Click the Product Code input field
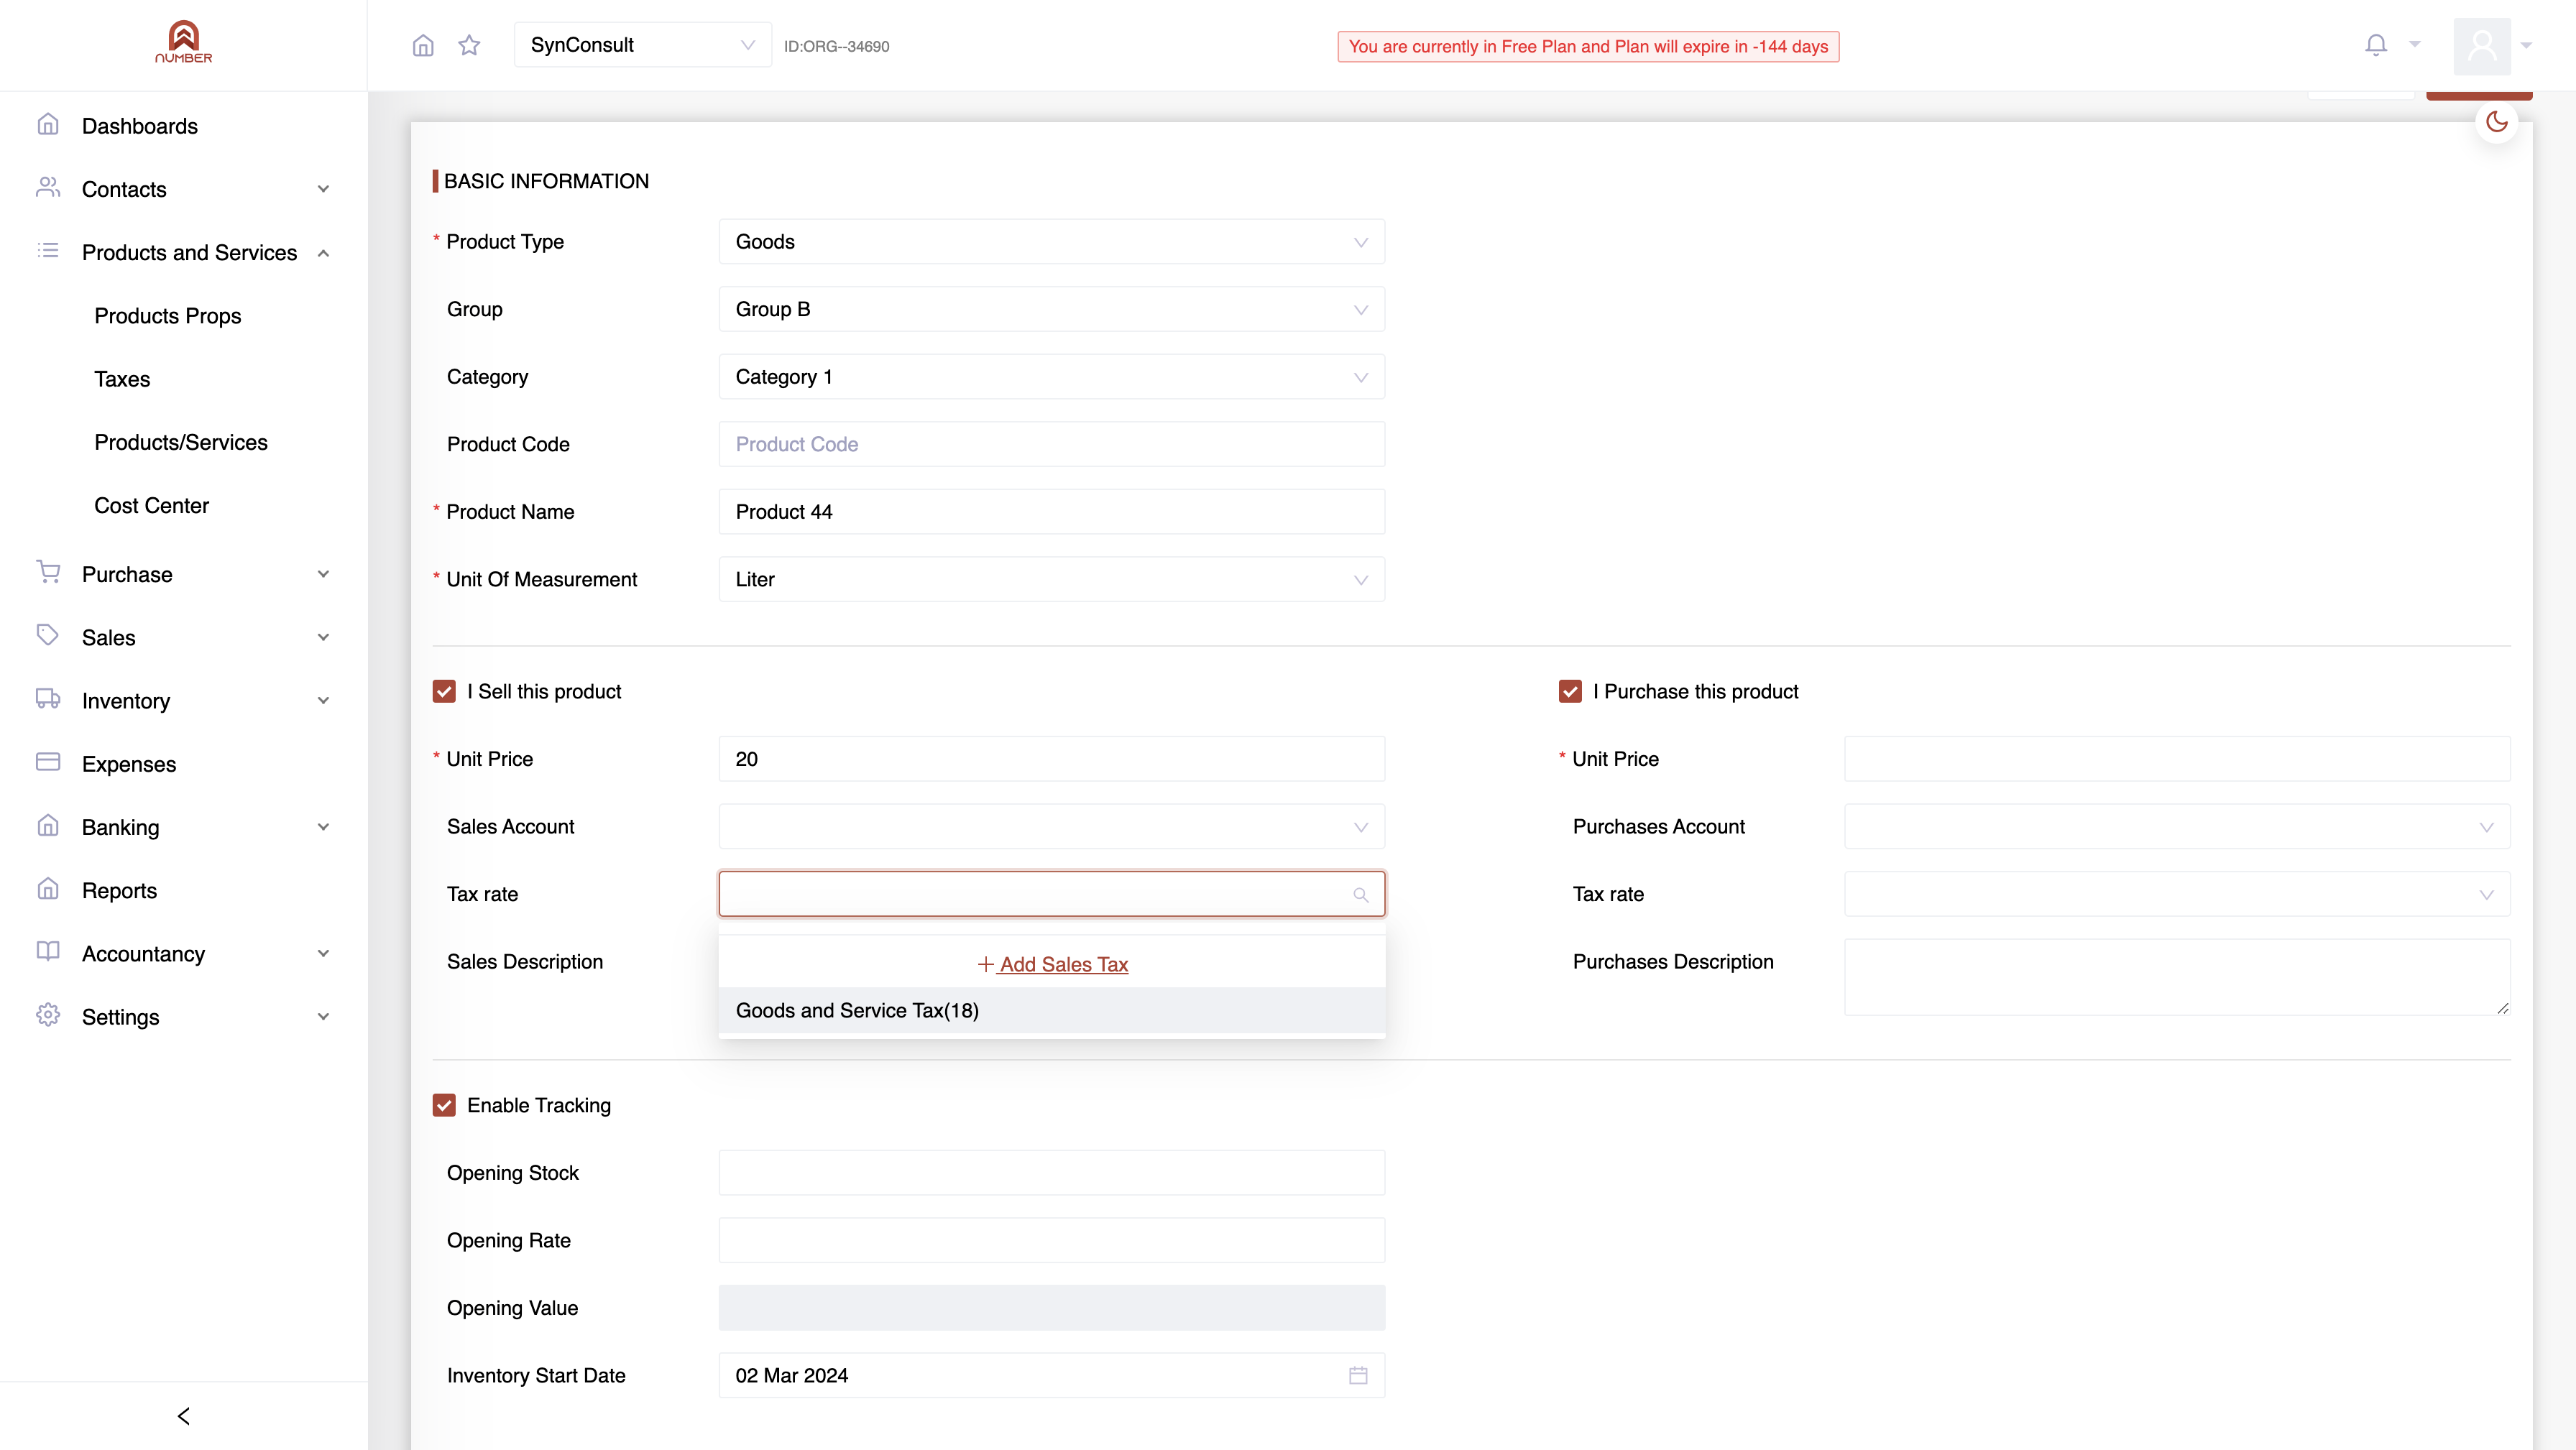The width and height of the screenshot is (2576, 1450). 1052,444
